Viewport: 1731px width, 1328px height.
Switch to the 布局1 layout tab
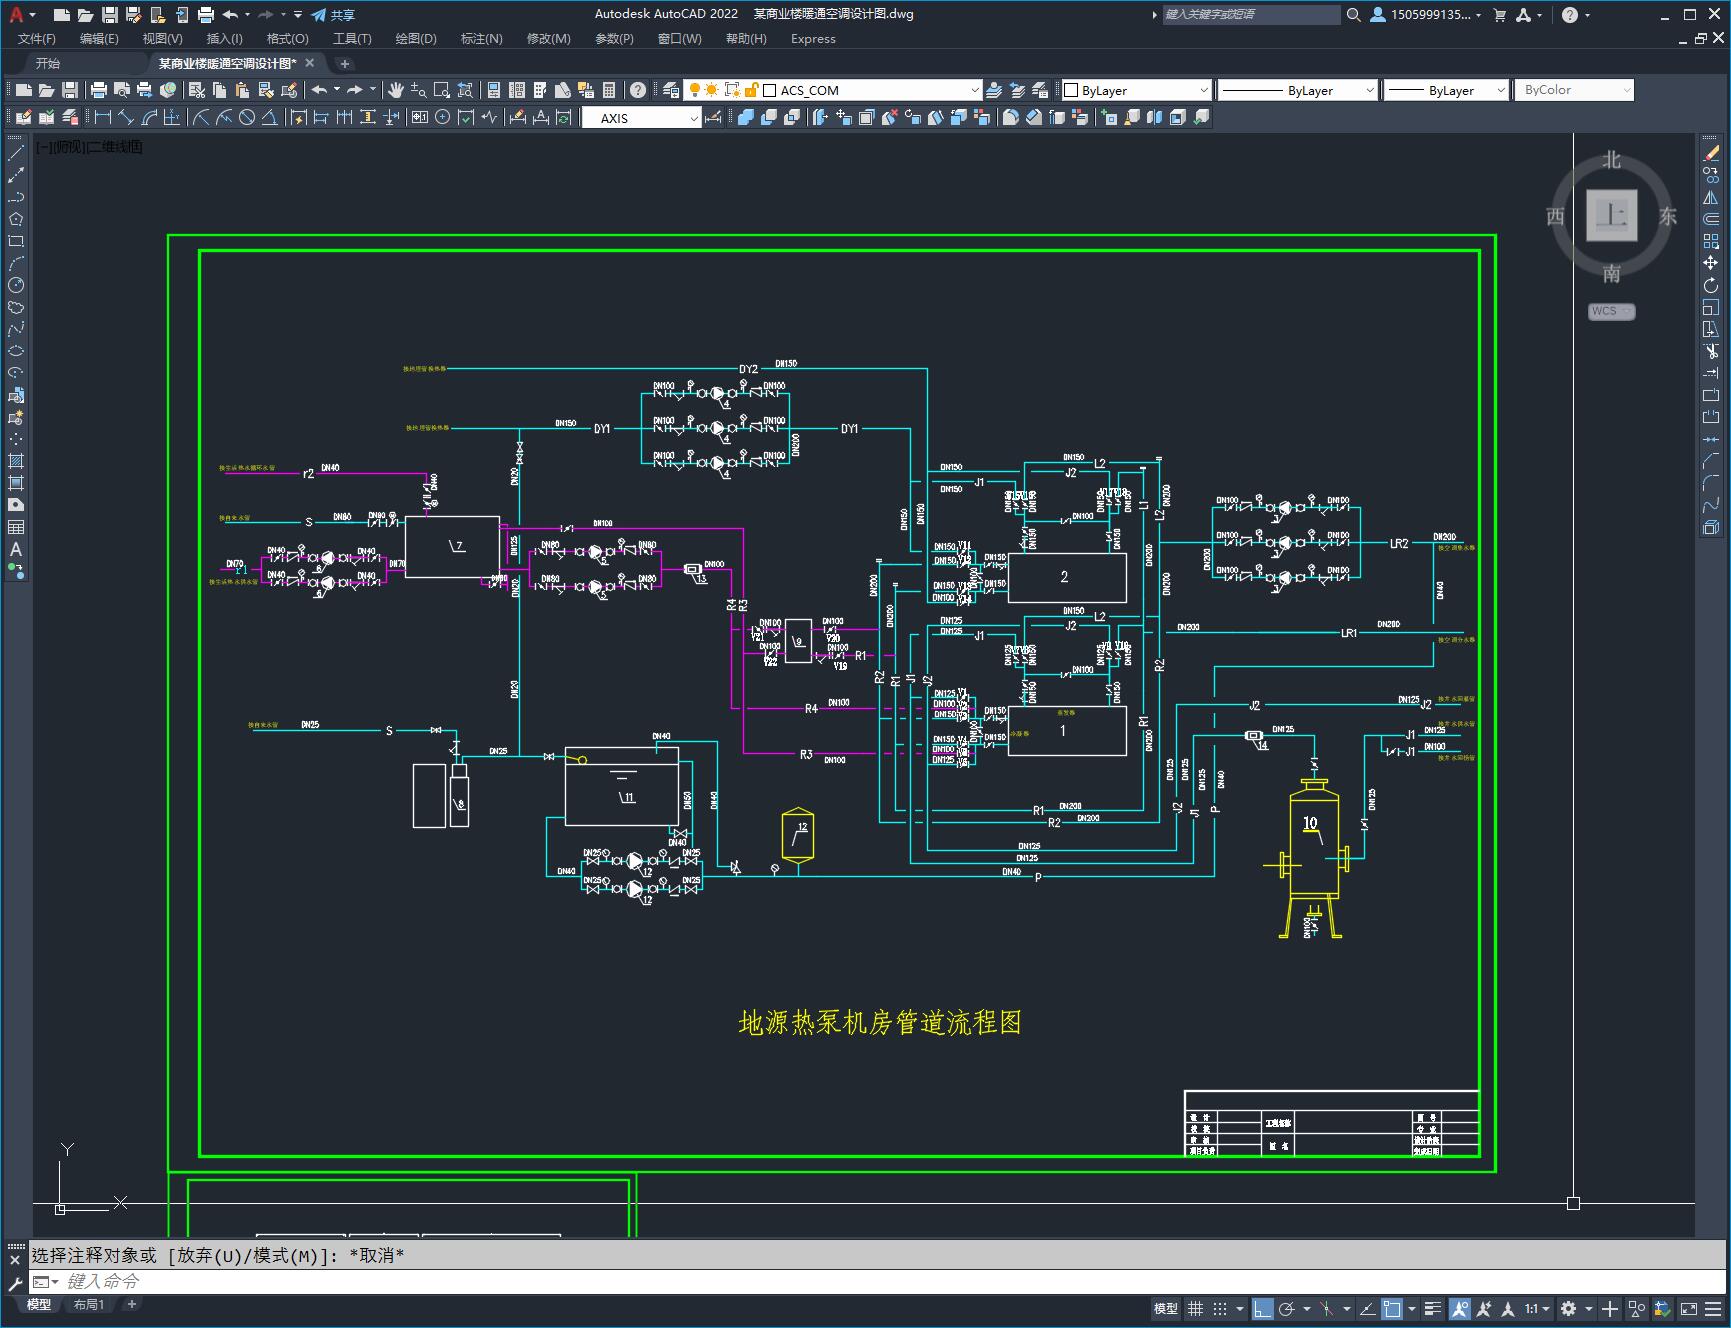pyautogui.click(x=89, y=1304)
